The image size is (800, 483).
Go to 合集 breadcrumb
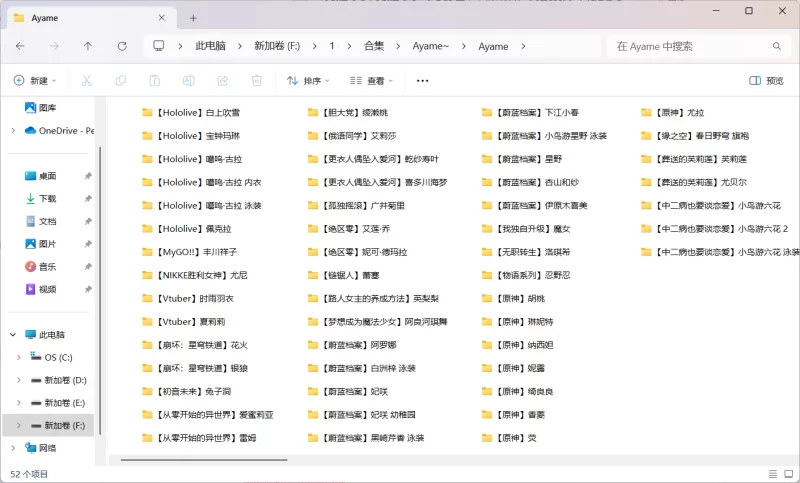pos(373,46)
